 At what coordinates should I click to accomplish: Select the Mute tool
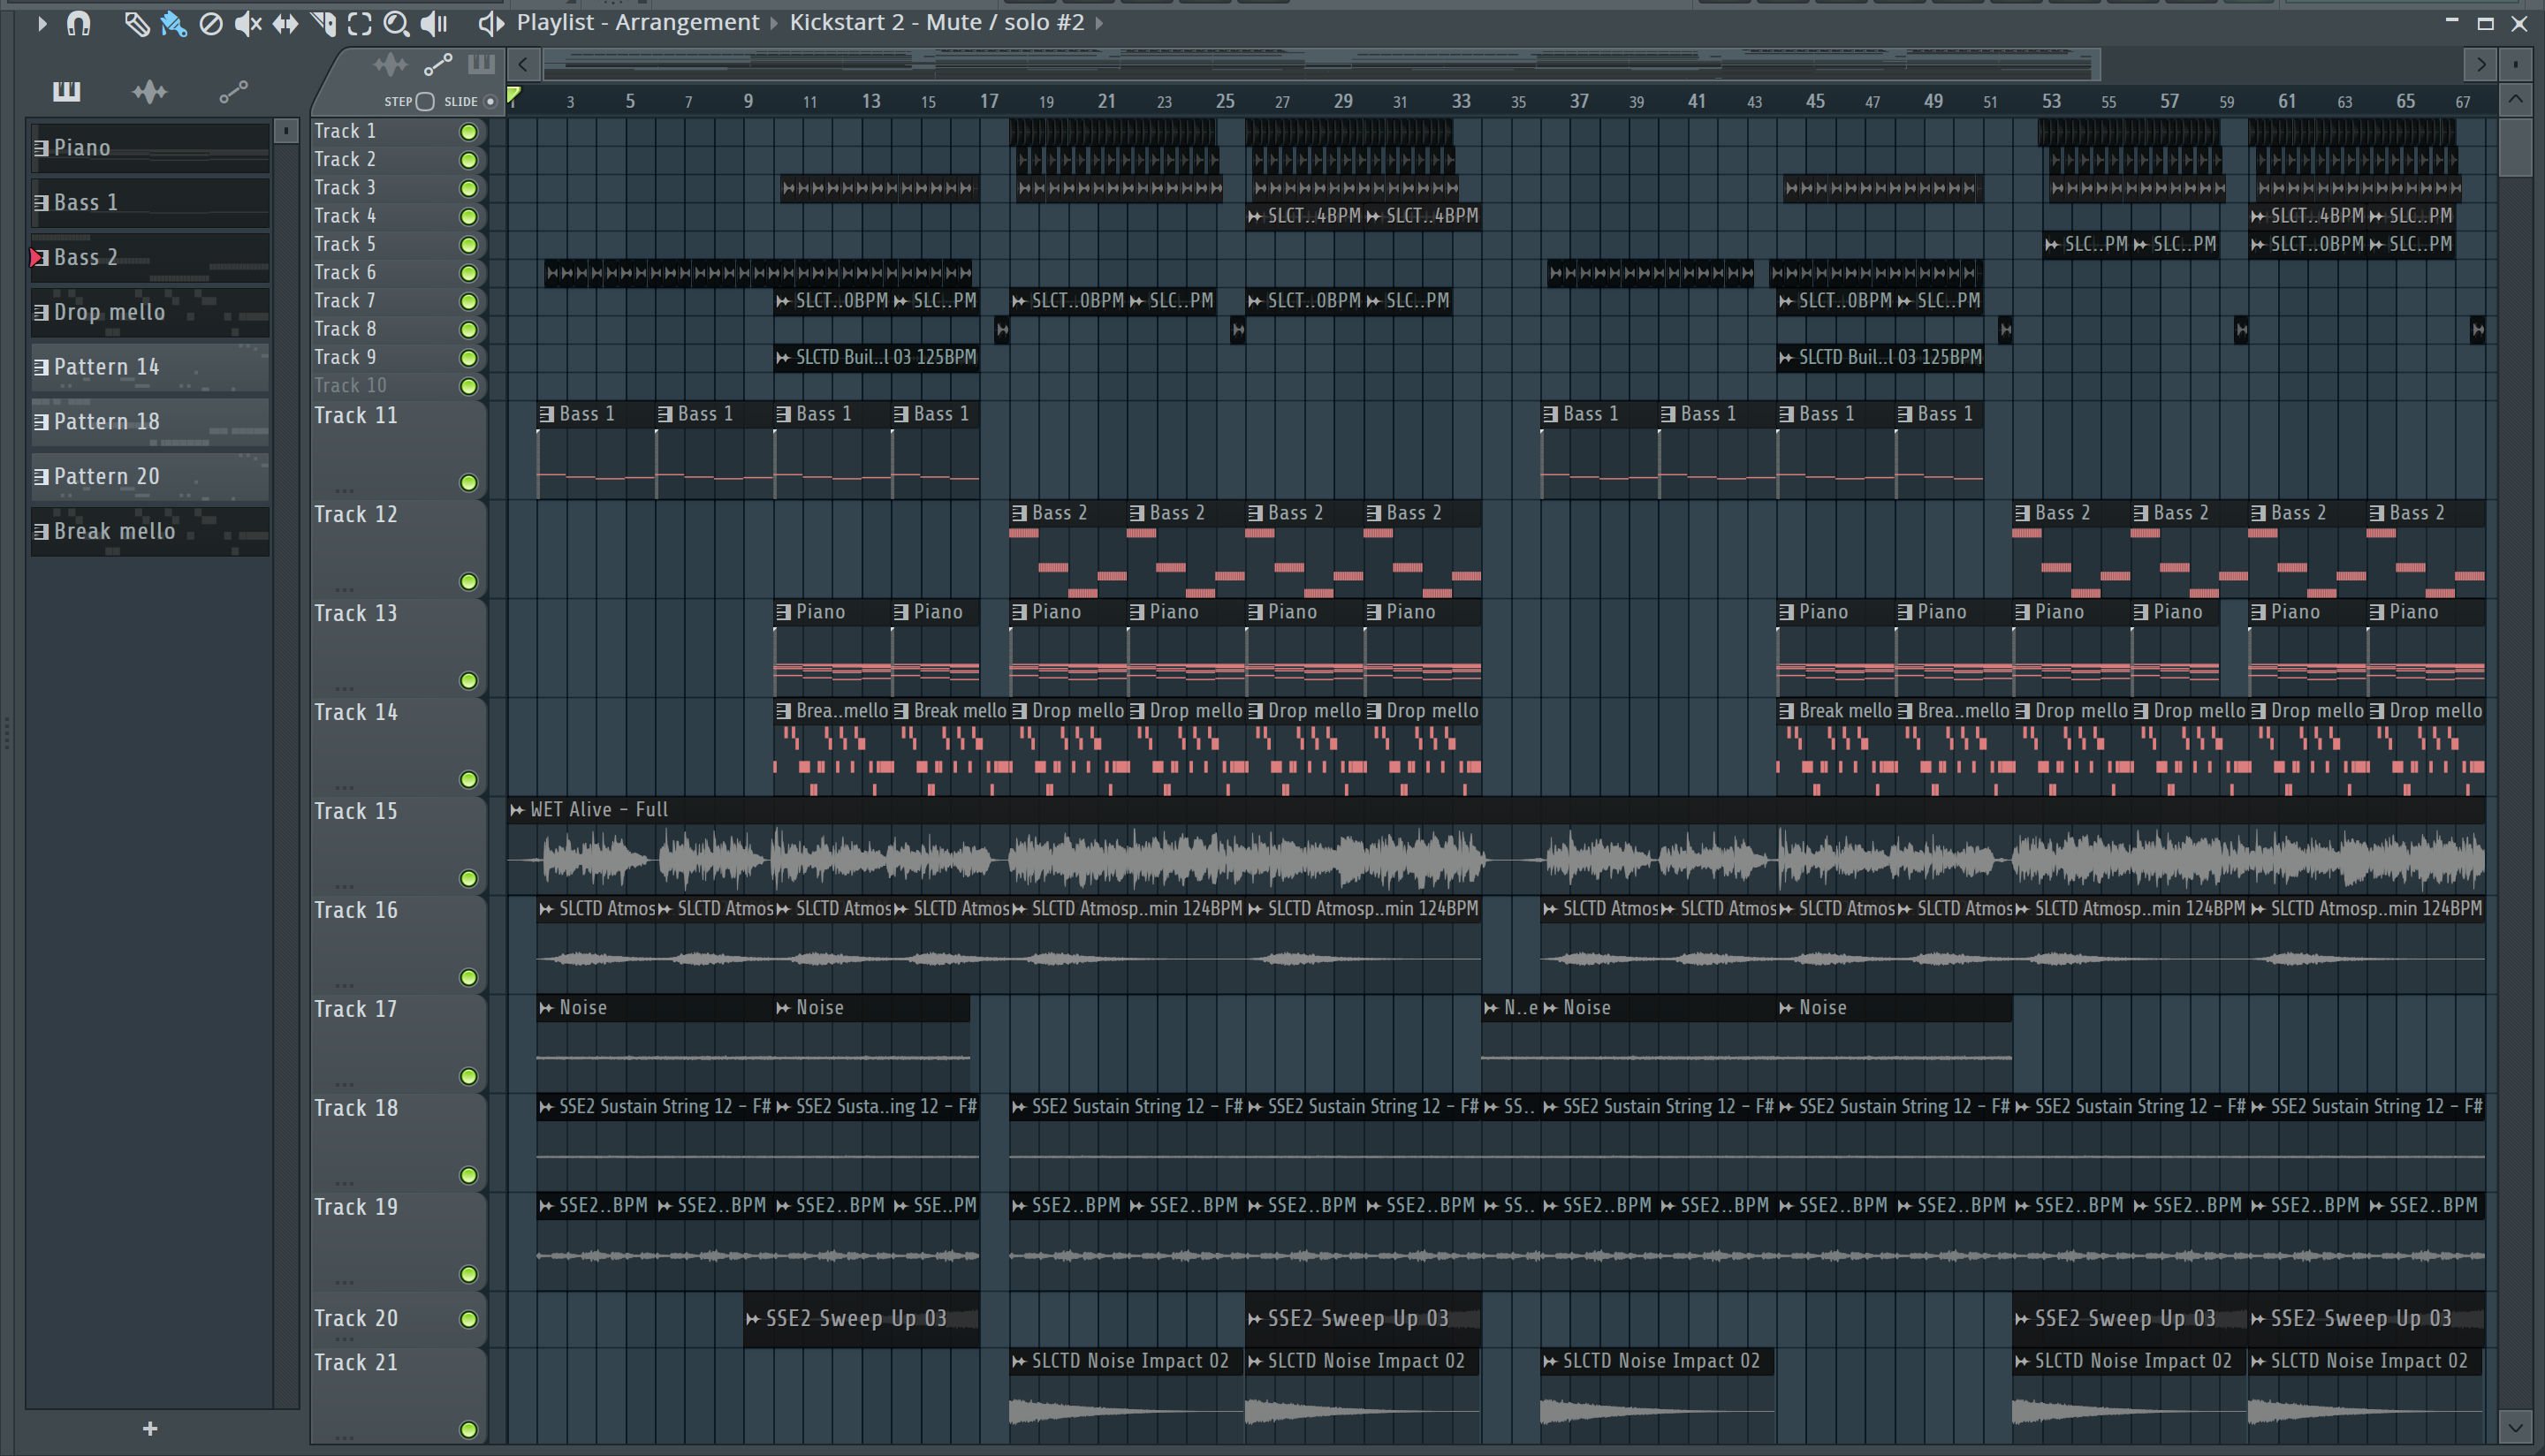(x=247, y=23)
